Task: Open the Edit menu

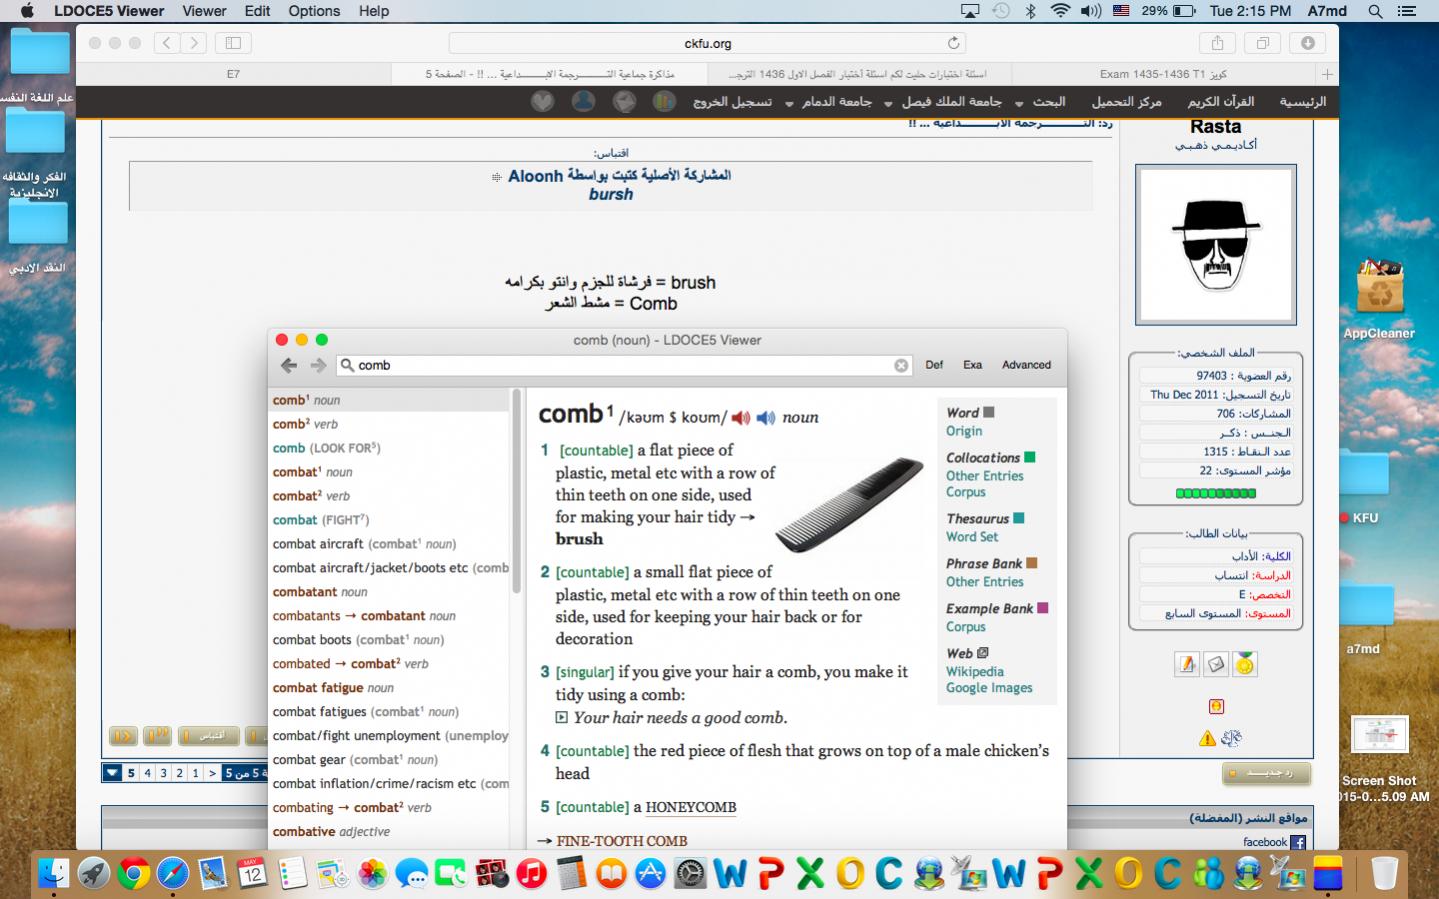Action: (257, 11)
